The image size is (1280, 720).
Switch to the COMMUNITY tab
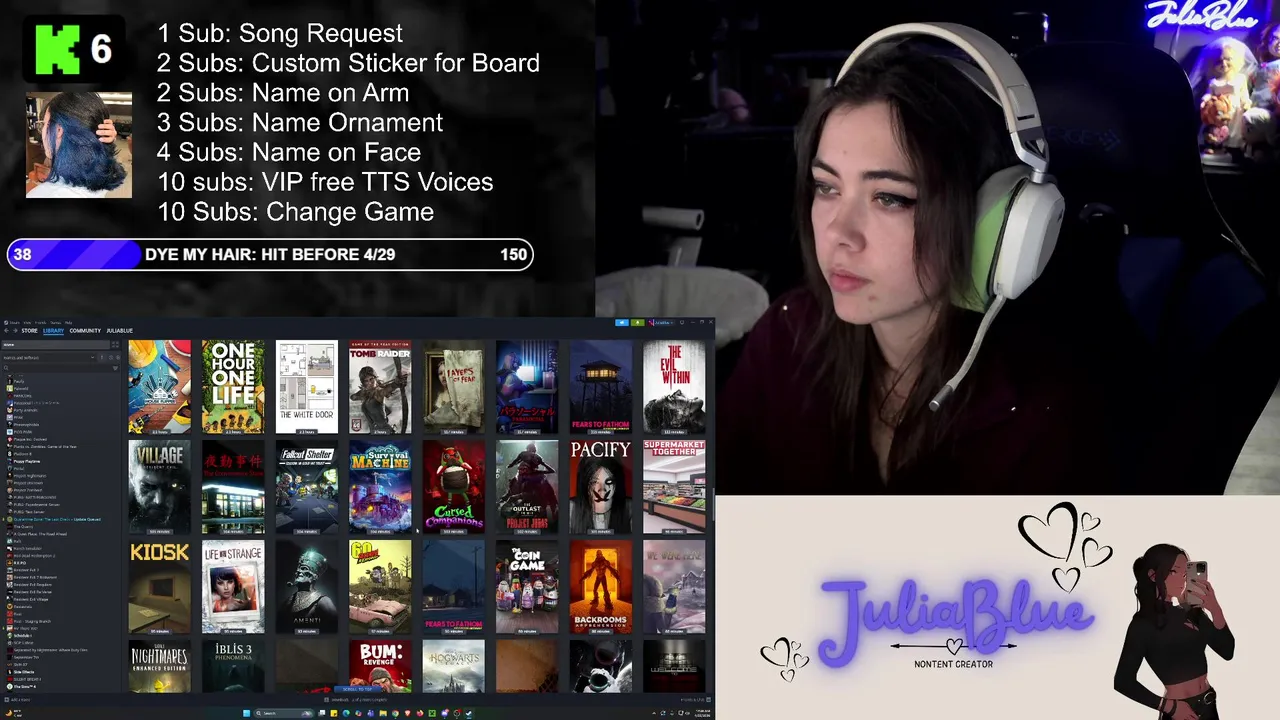85,331
